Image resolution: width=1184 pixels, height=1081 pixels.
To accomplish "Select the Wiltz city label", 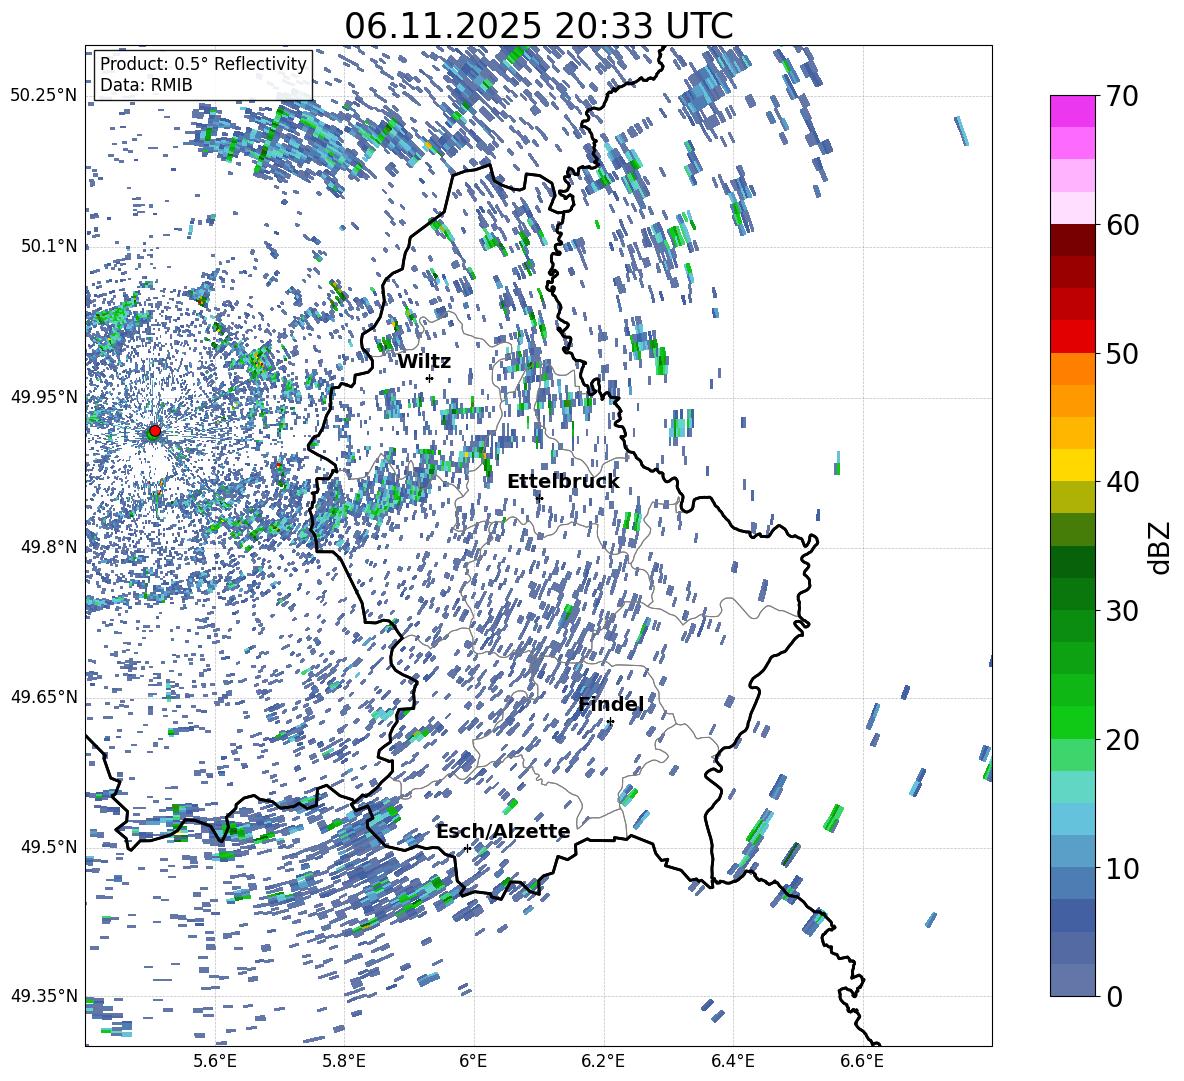I will (x=424, y=361).
